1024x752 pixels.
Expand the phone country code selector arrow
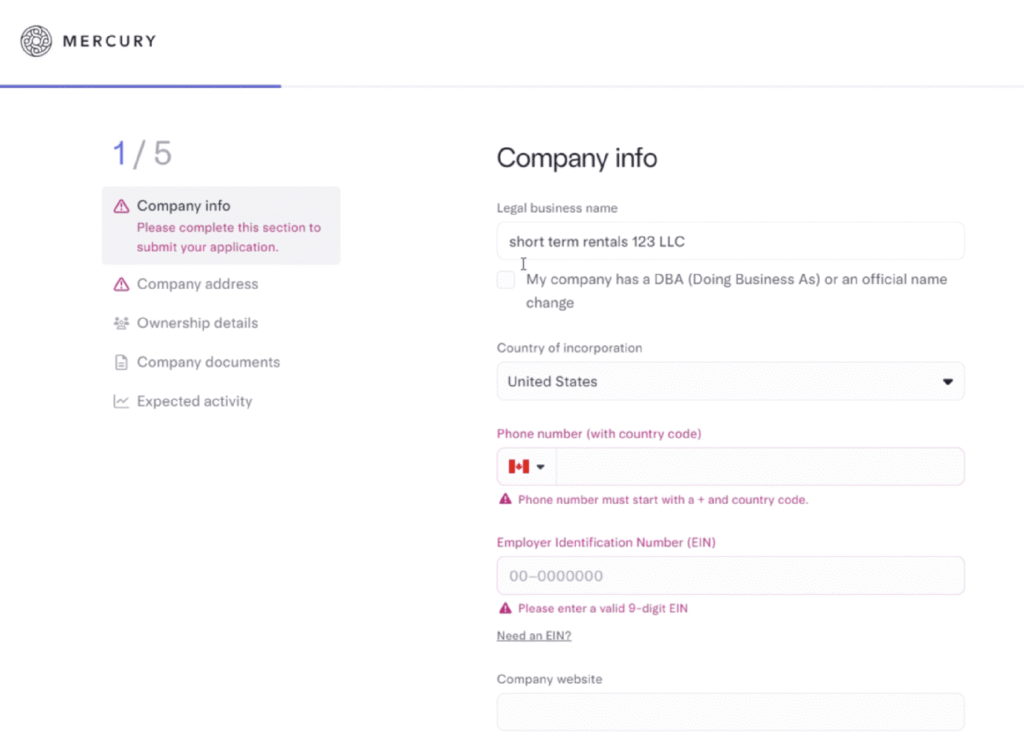point(541,467)
